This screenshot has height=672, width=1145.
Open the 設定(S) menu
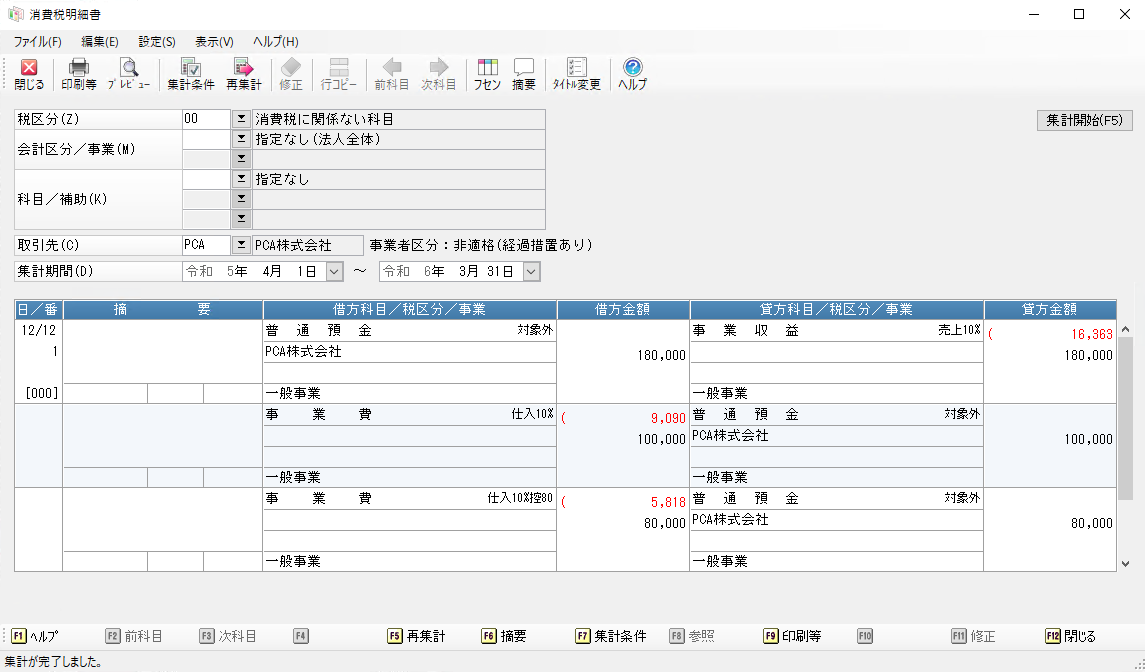pos(157,42)
